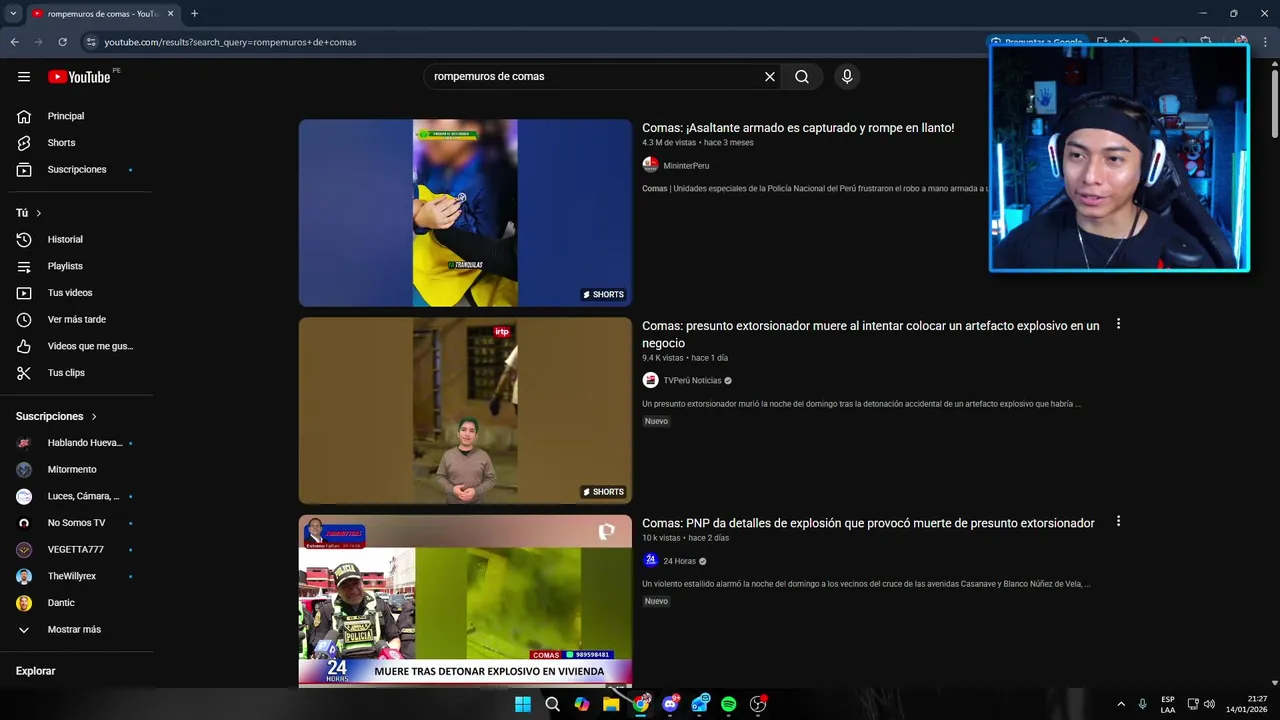View site information icon in address bar

tap(91, 42)
